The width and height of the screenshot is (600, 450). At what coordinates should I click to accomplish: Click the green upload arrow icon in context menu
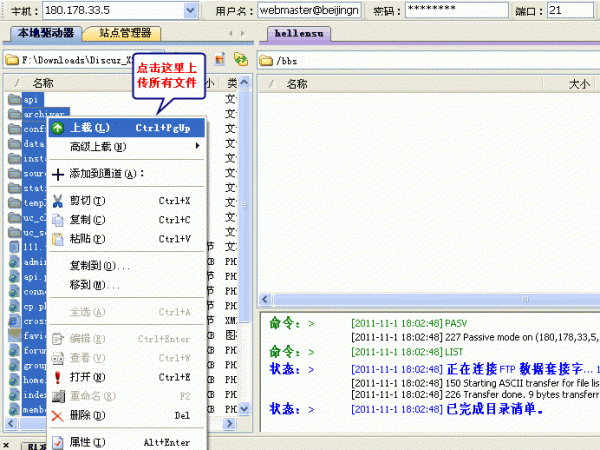[x=58, y=128]
